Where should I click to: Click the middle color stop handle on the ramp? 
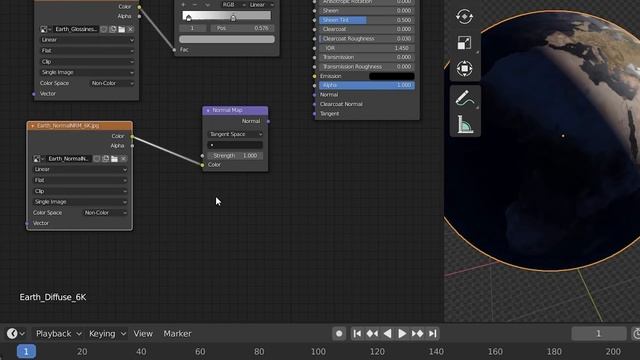(x=233, y=18)
